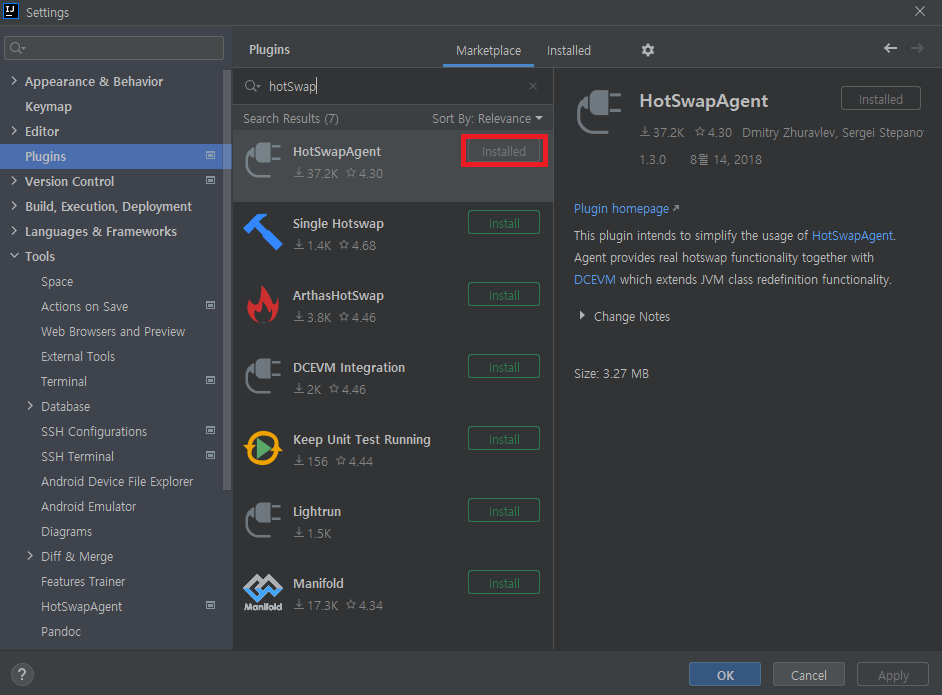942x695 pixels.
Task: Select the Keep Unit Test Running icon
Action: coord(263,448)
